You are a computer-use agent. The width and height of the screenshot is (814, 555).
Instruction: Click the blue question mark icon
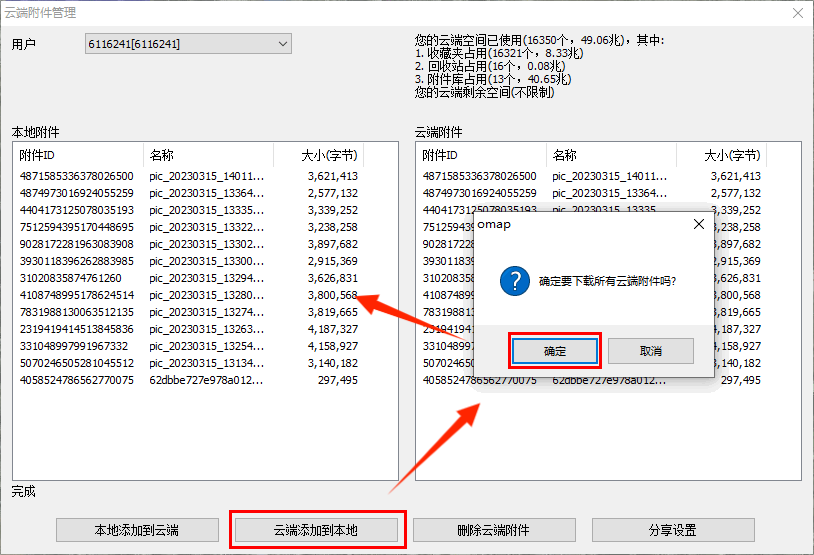(514, 281)
